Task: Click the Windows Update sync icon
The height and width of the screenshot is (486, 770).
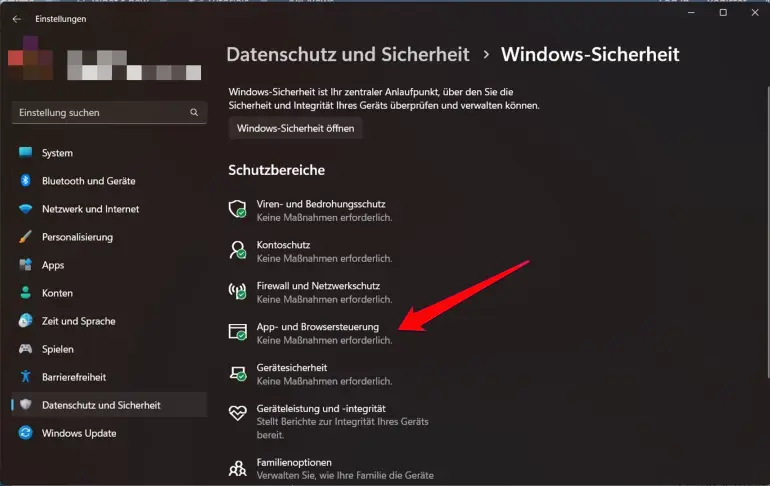Action: tap(26, 432)
